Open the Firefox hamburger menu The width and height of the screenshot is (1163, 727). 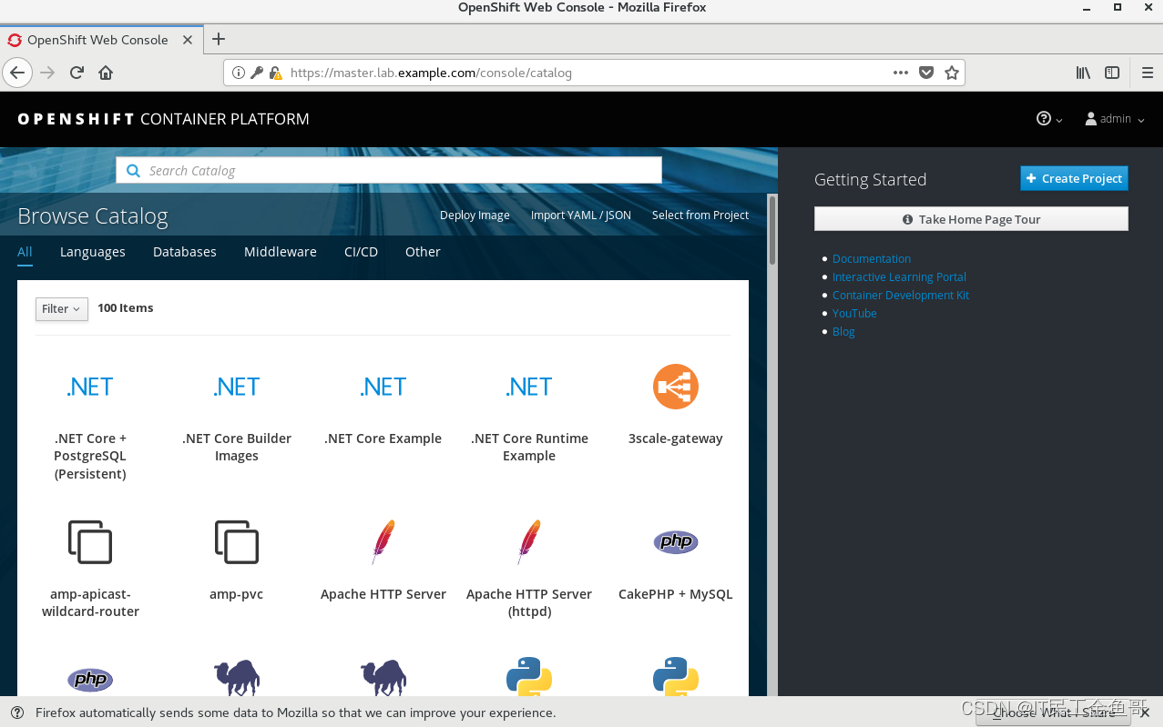point(1147,73)
